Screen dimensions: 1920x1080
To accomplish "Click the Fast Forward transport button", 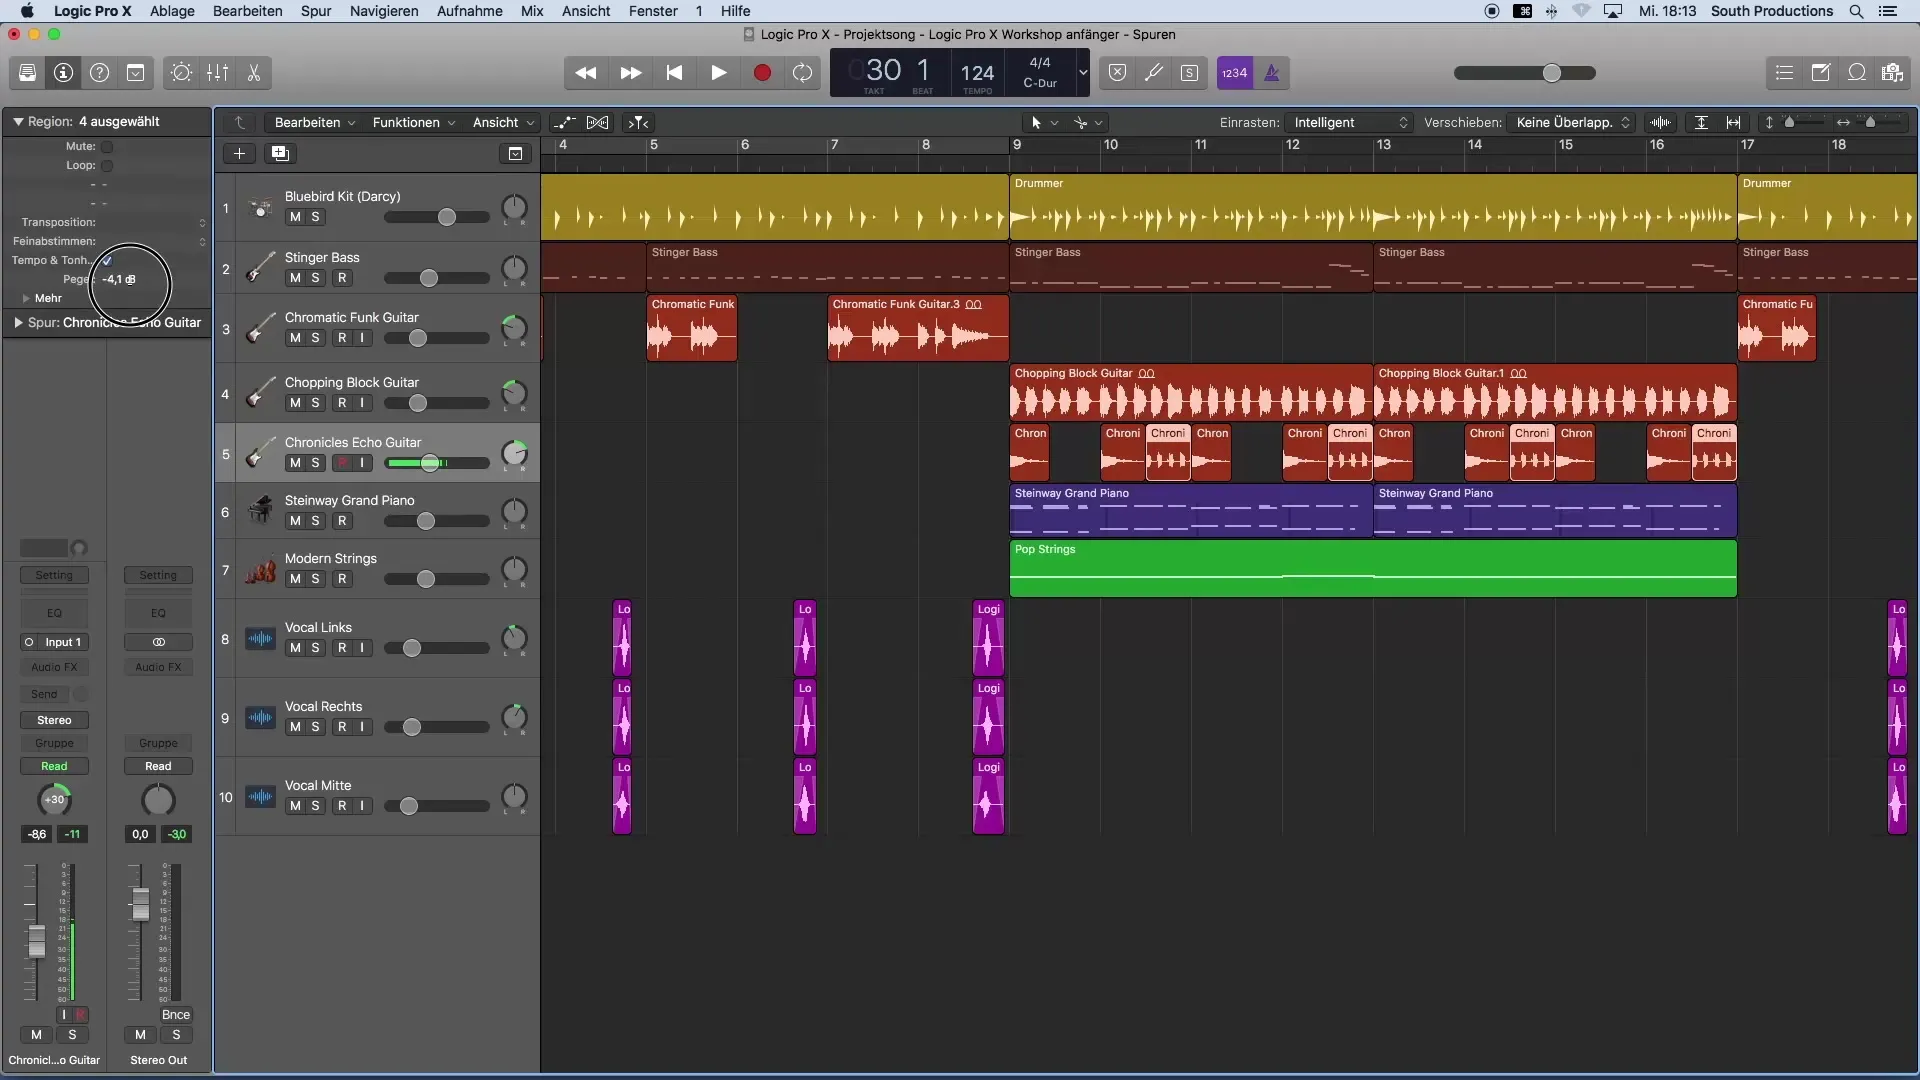I will pyautogui.click(x=630, y=73).
